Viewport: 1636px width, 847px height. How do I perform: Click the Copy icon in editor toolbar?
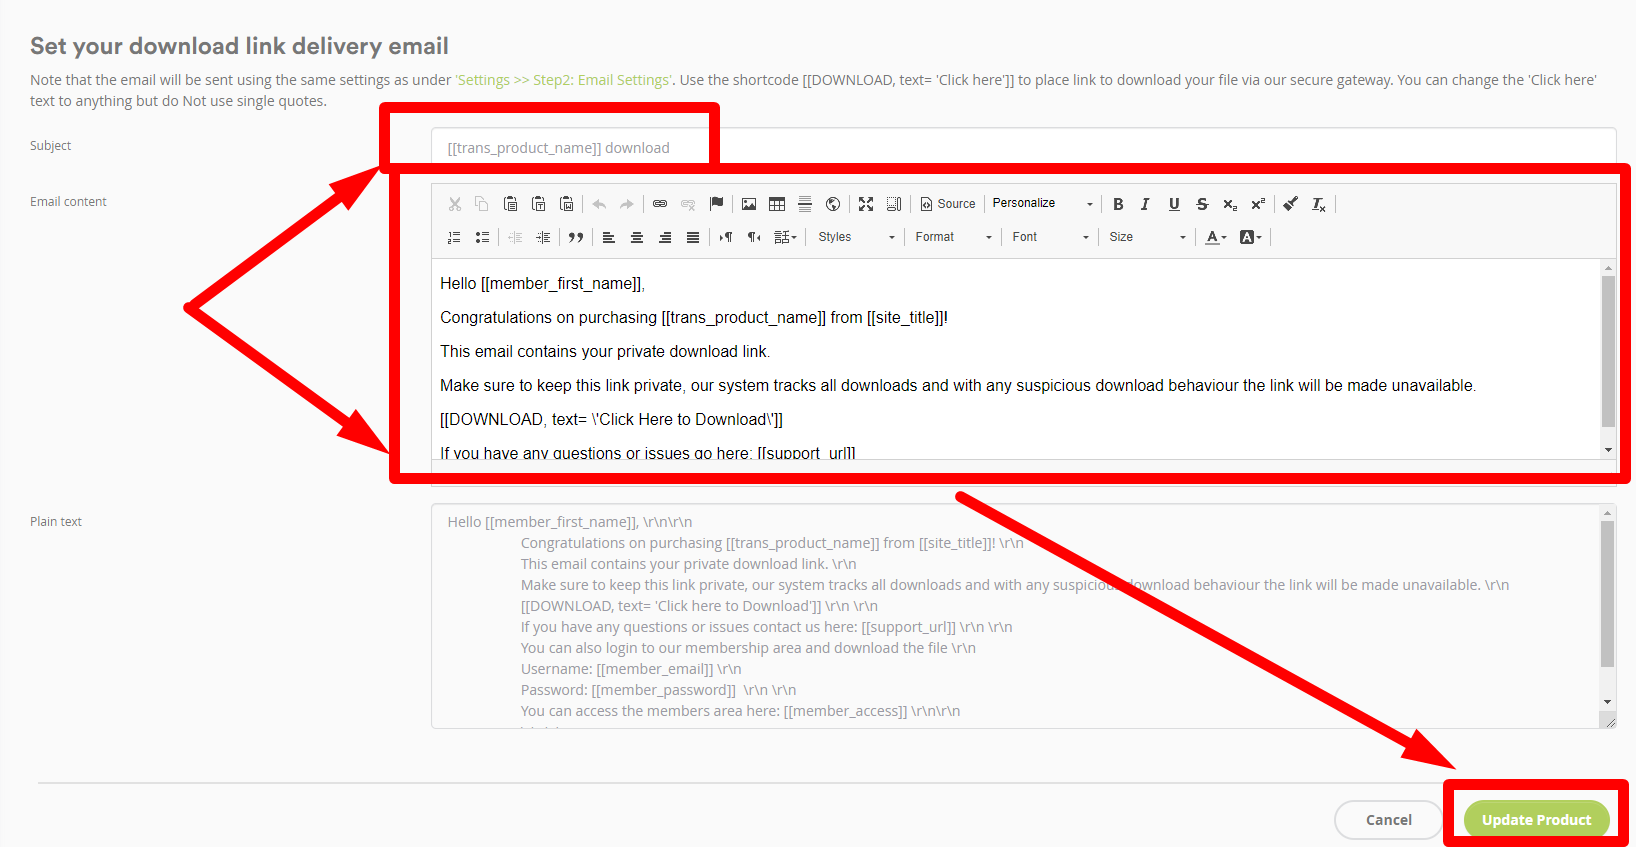(x=482, y=204)
